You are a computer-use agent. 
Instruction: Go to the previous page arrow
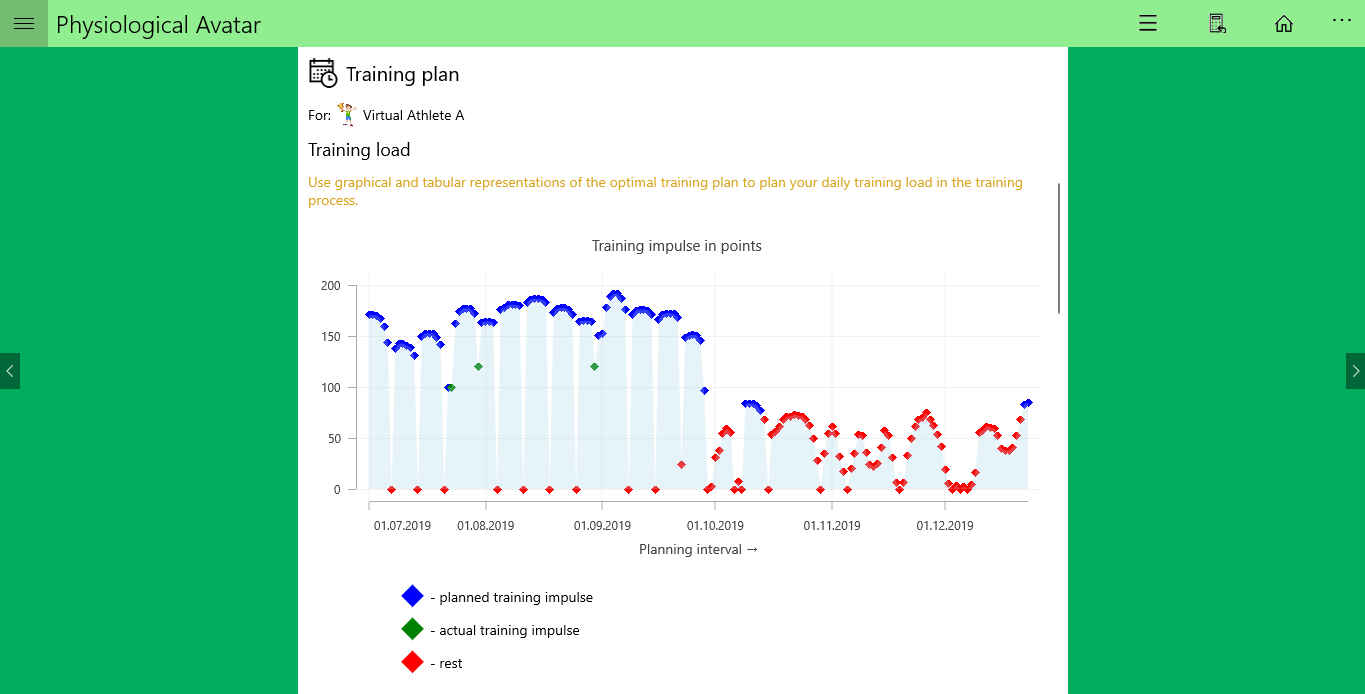pyautogui.click(x=10, y=371)
